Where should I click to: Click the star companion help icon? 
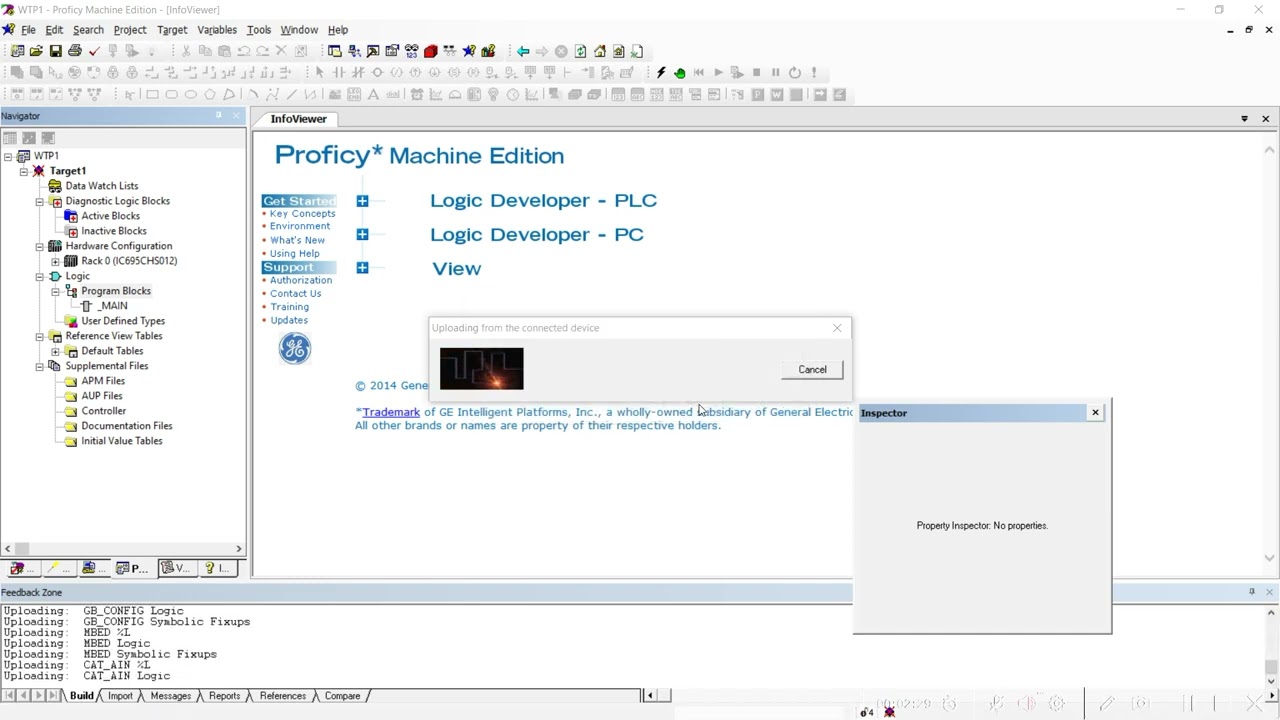click(469, 51)
